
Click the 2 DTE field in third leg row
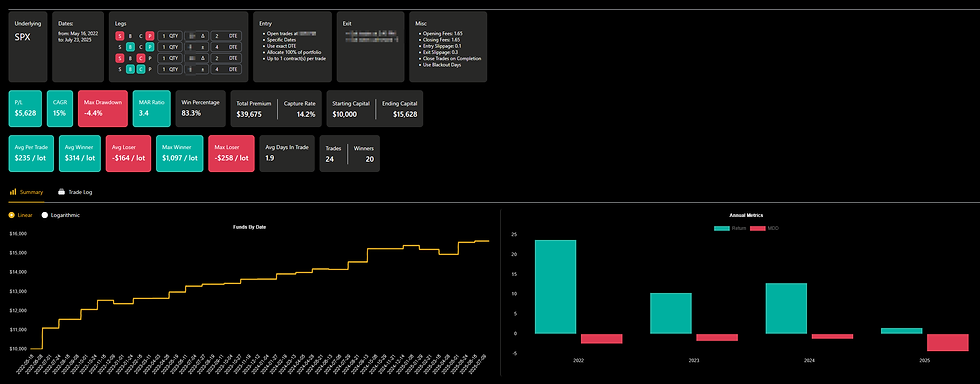pyautogui.click(x=226, y=58)
